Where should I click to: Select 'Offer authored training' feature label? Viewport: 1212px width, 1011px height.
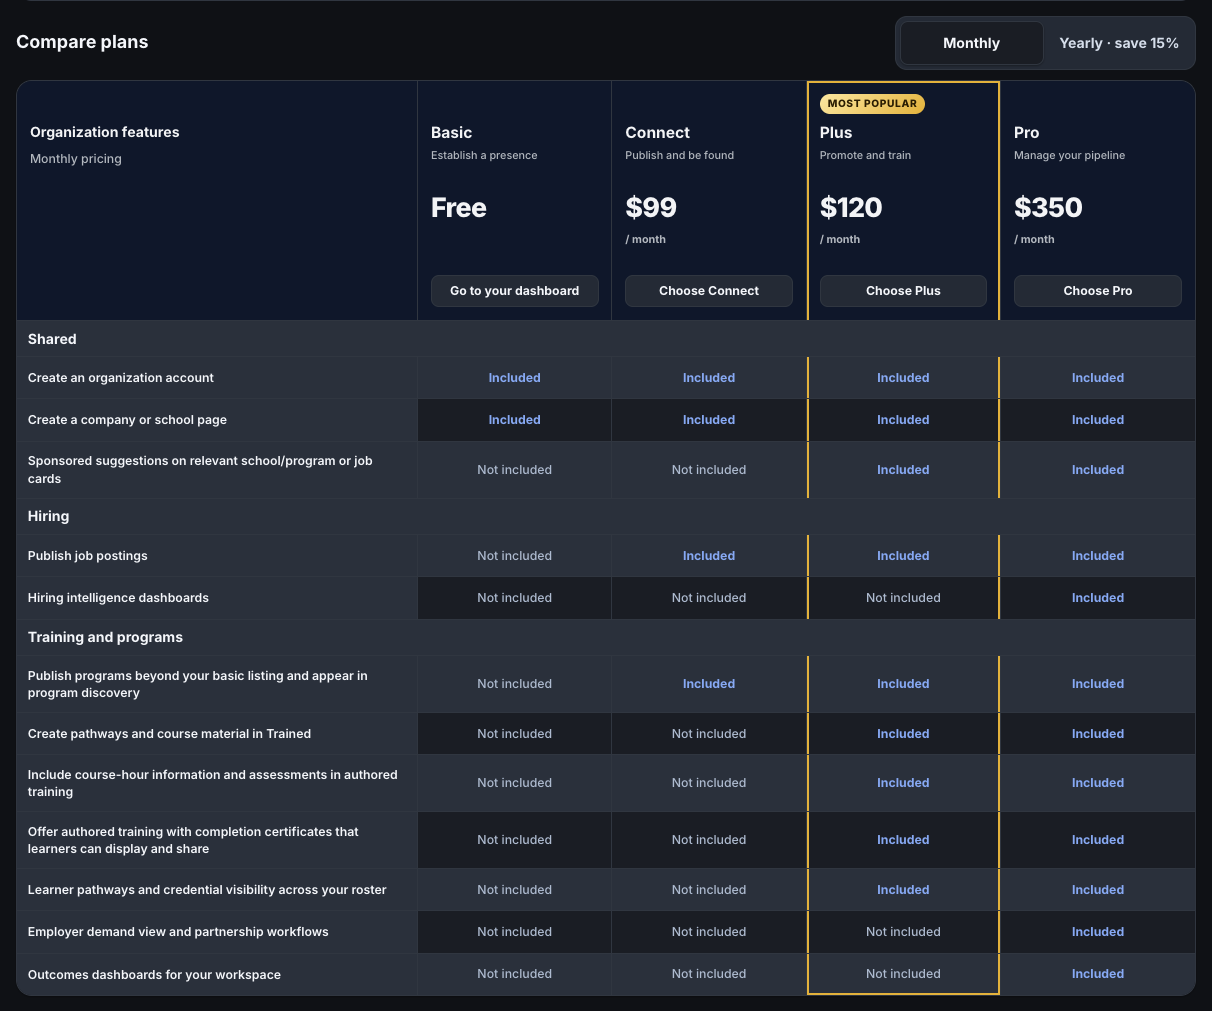[x=193, y=840]
